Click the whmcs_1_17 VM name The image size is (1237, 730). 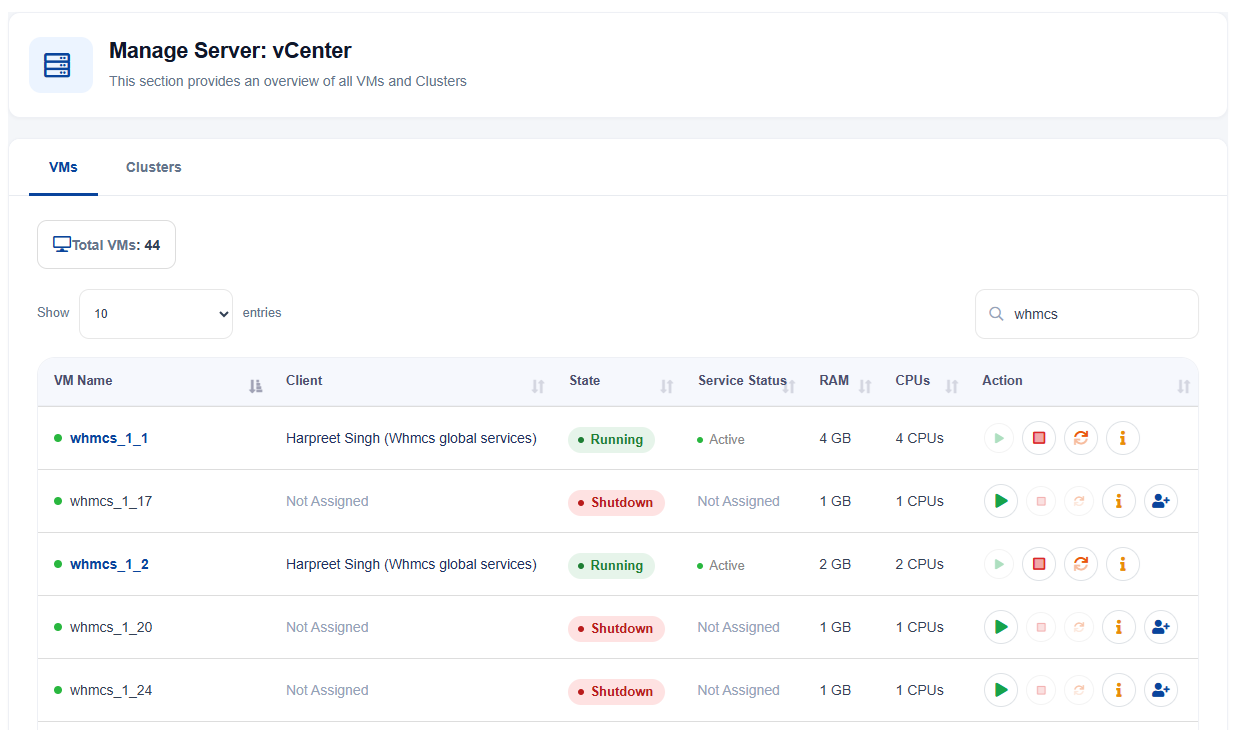click(x=111, y=501)
